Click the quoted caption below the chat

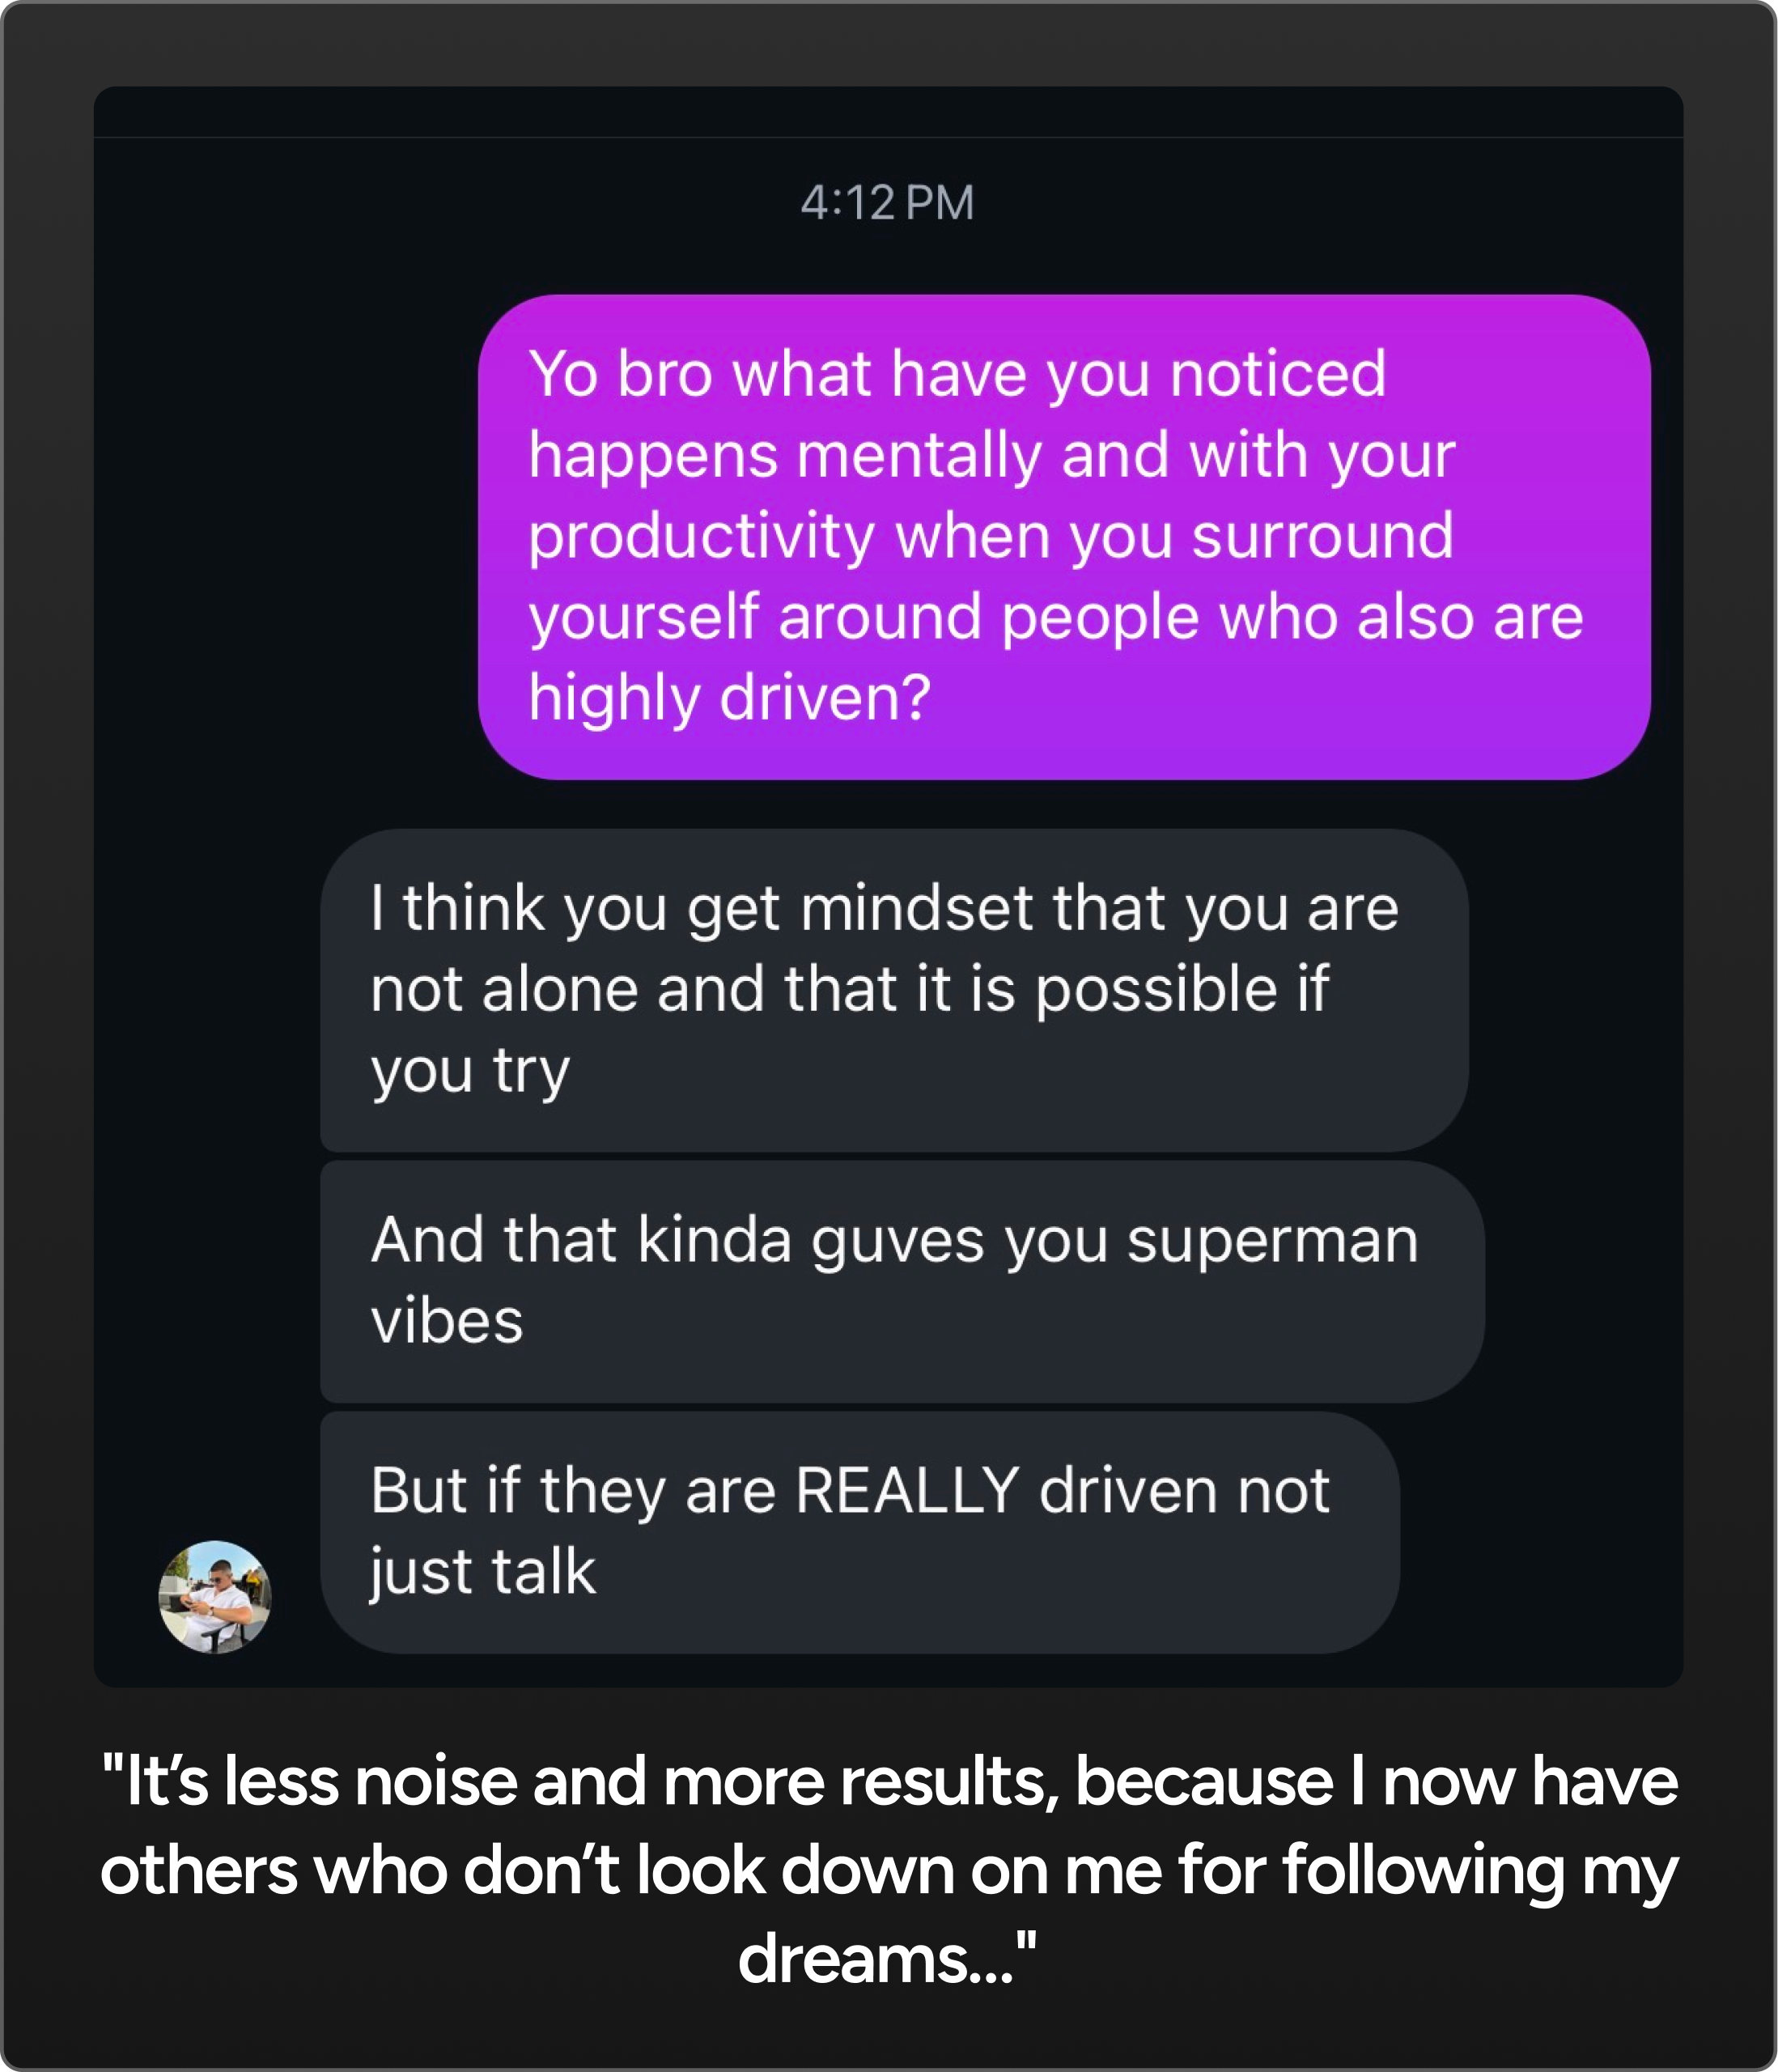pos(889,1868)
